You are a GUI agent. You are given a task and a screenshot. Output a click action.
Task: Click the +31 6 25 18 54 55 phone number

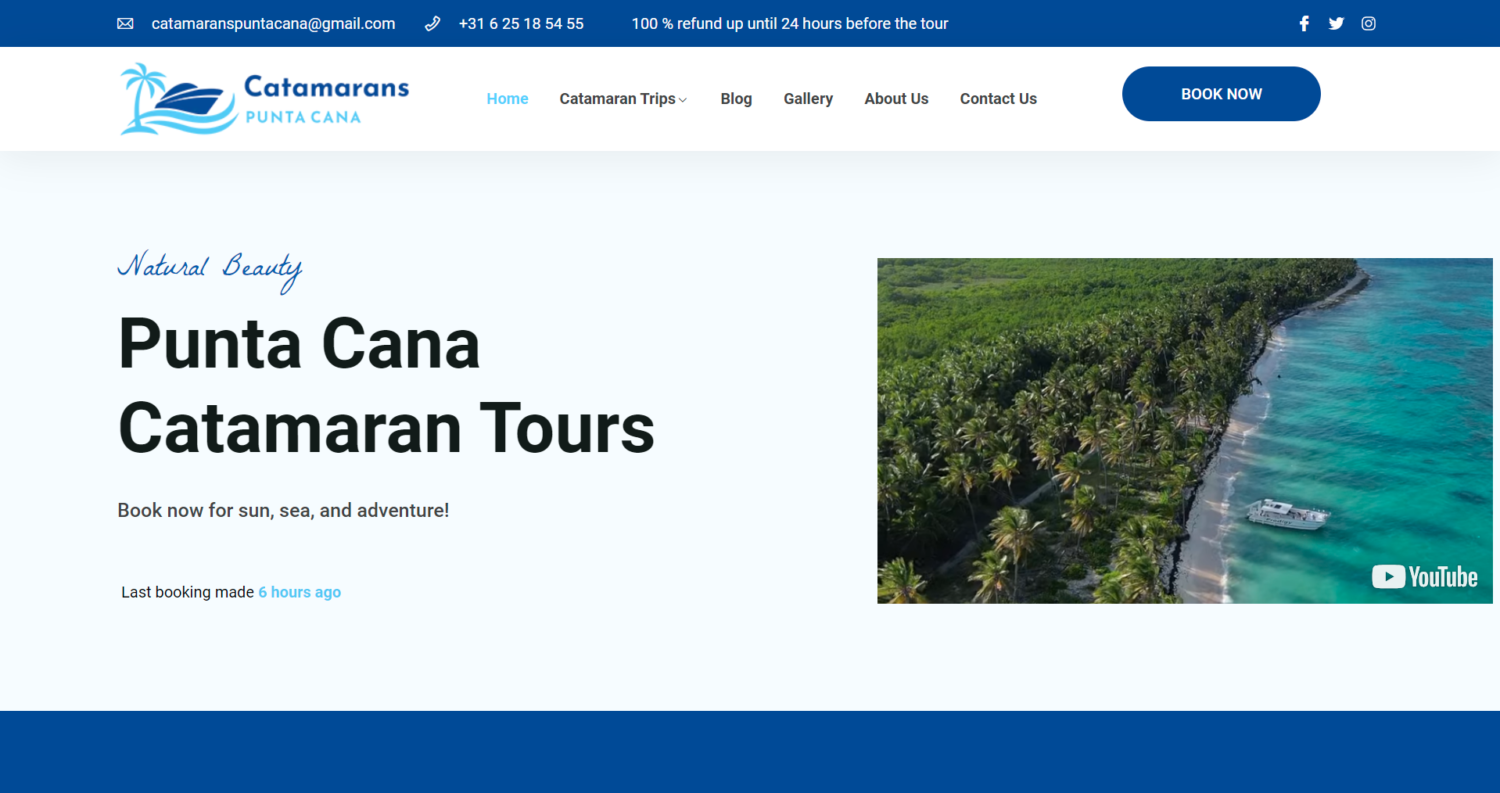pos(521,24)
